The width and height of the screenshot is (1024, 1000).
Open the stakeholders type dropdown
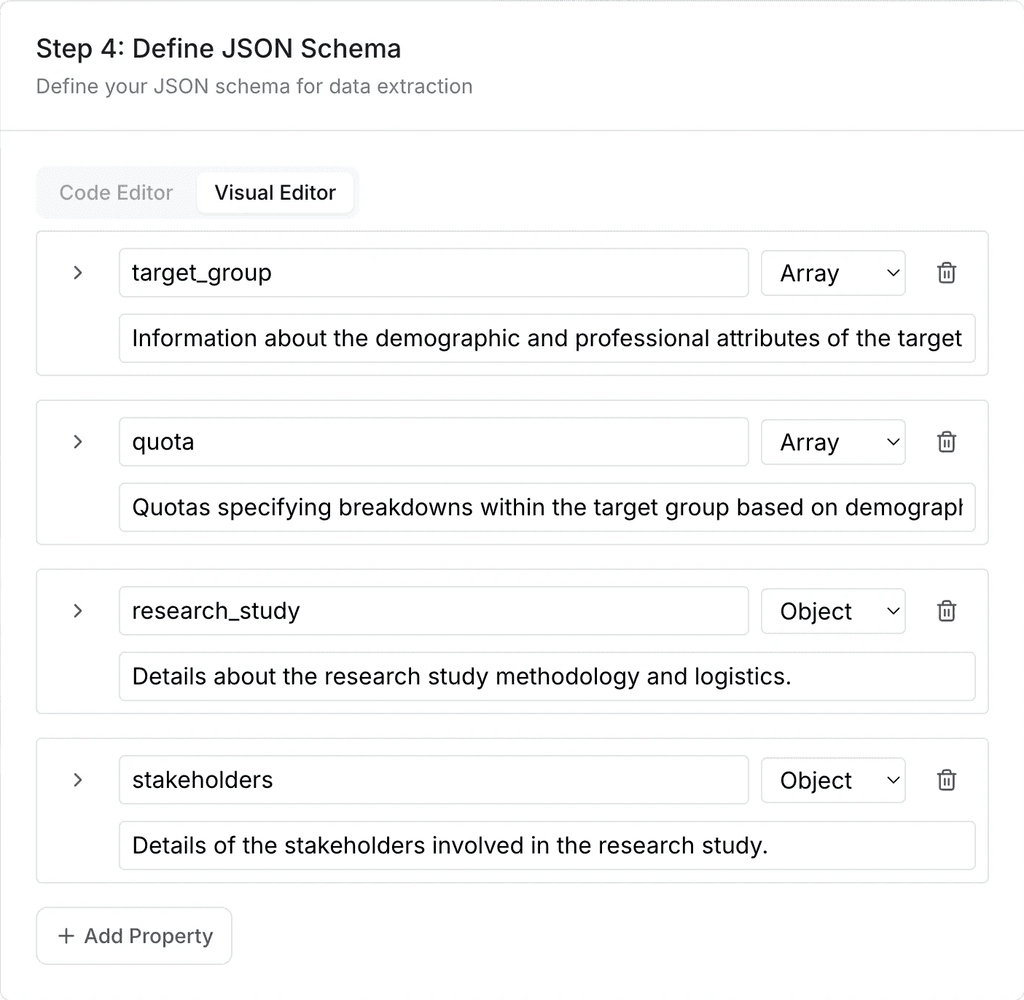[x=833, y=780]
